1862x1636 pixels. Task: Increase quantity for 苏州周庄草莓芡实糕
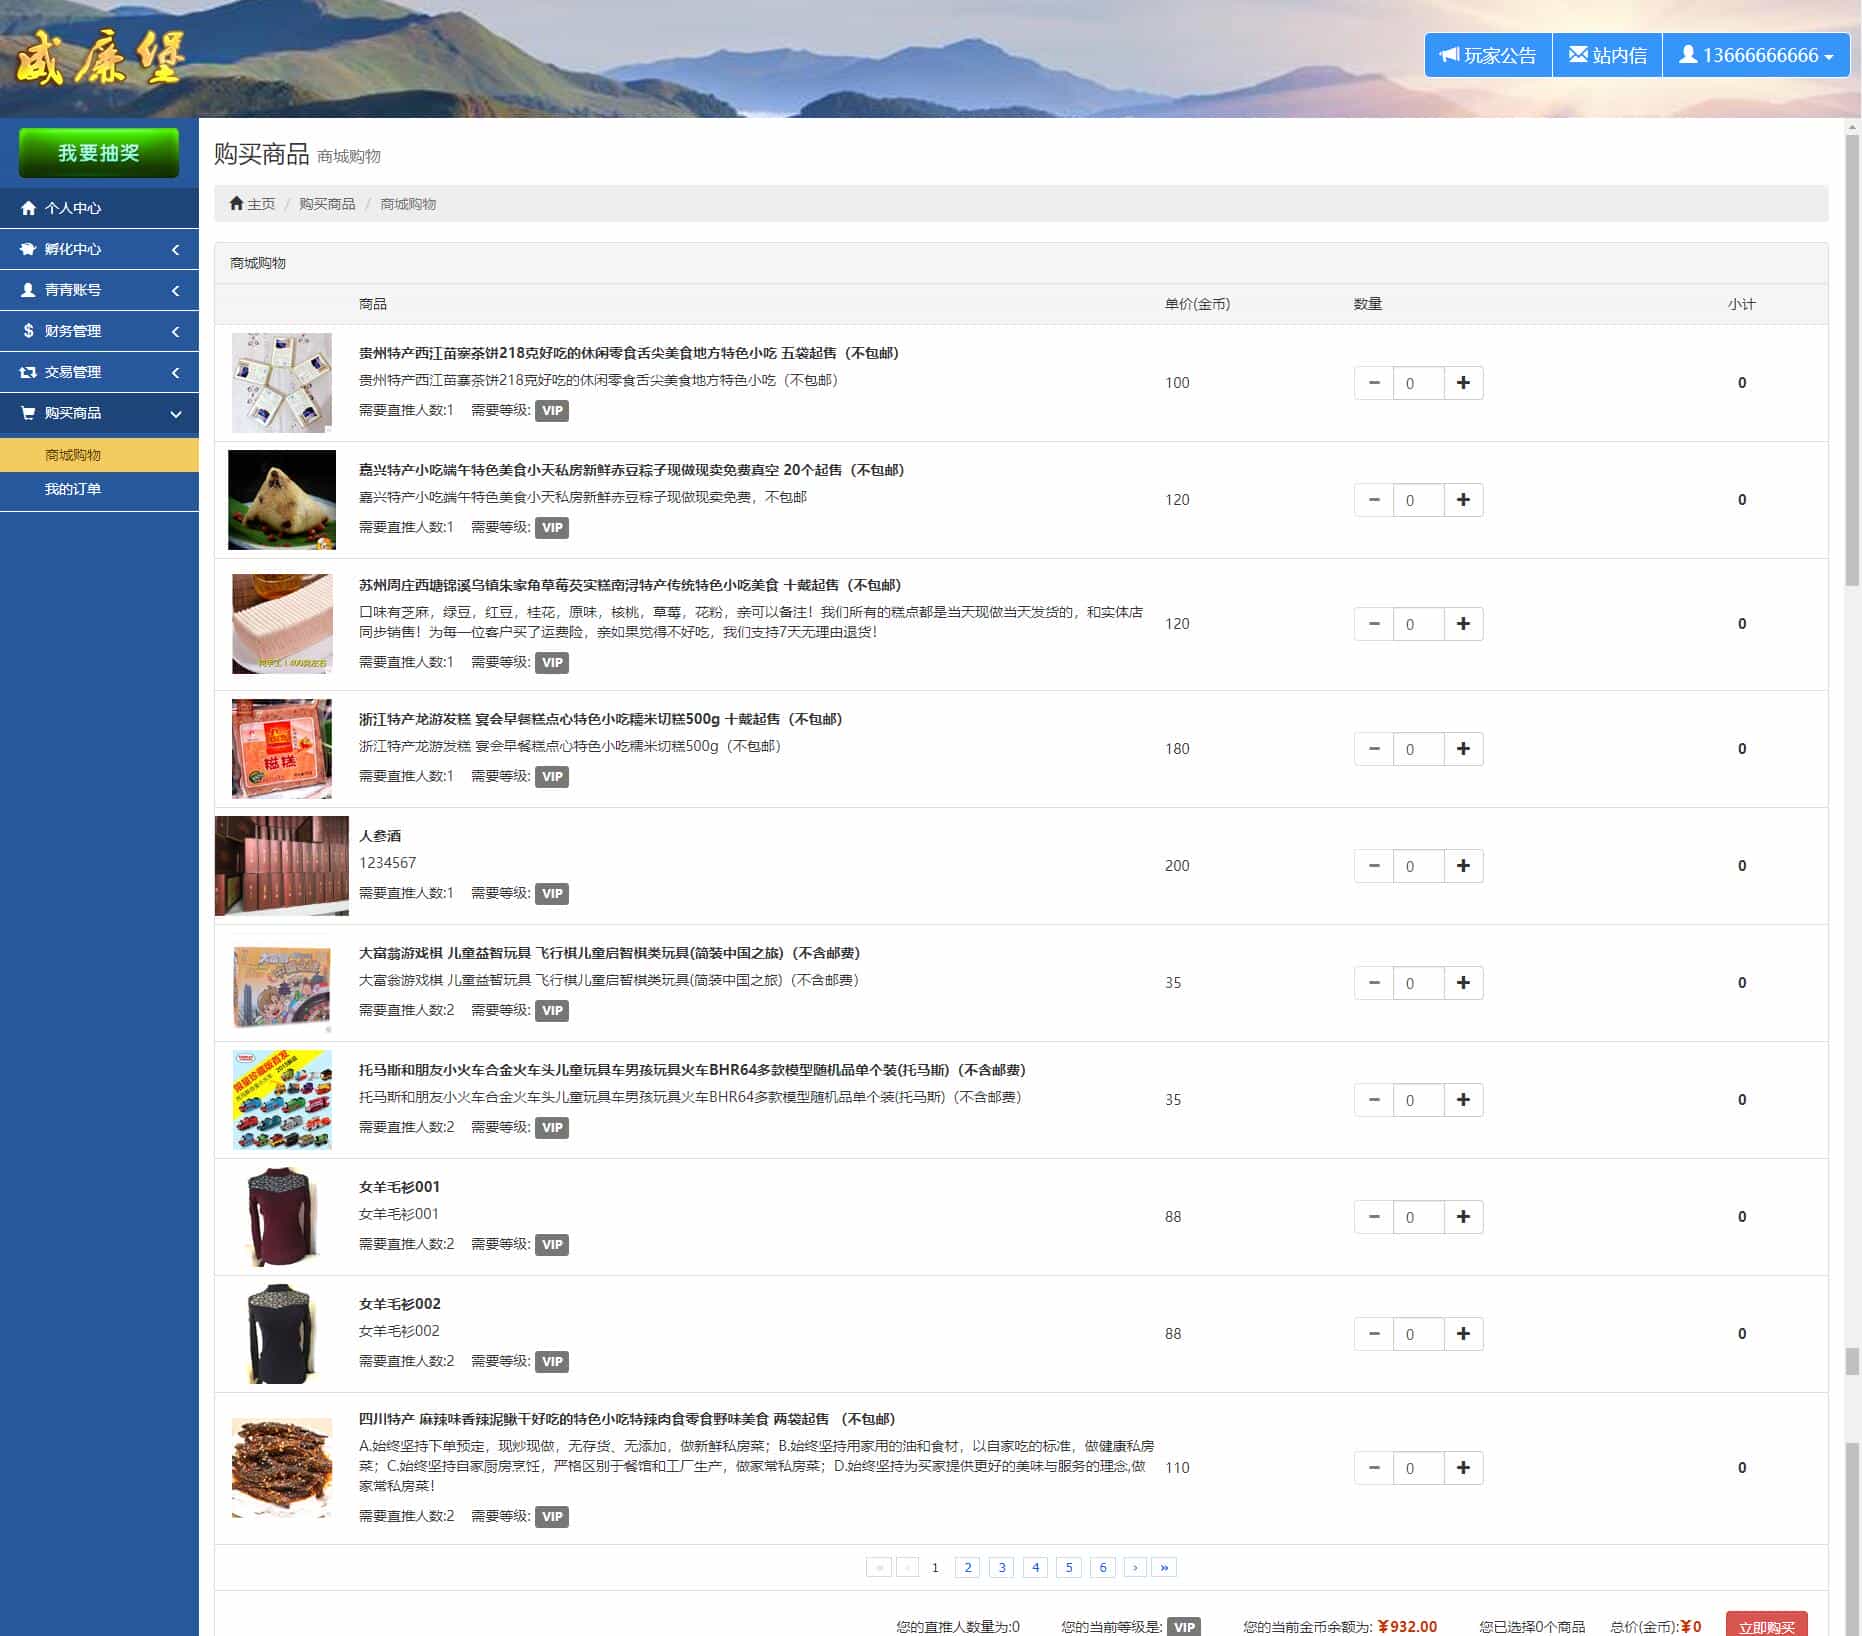[1463, 624]
